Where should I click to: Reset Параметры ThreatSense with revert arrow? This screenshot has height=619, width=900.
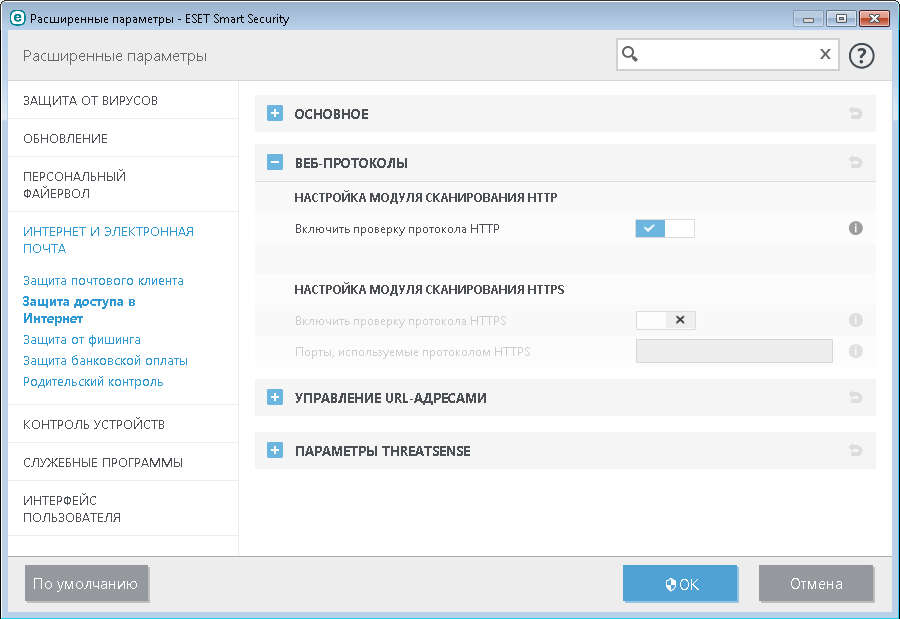(x=856, y=451)
